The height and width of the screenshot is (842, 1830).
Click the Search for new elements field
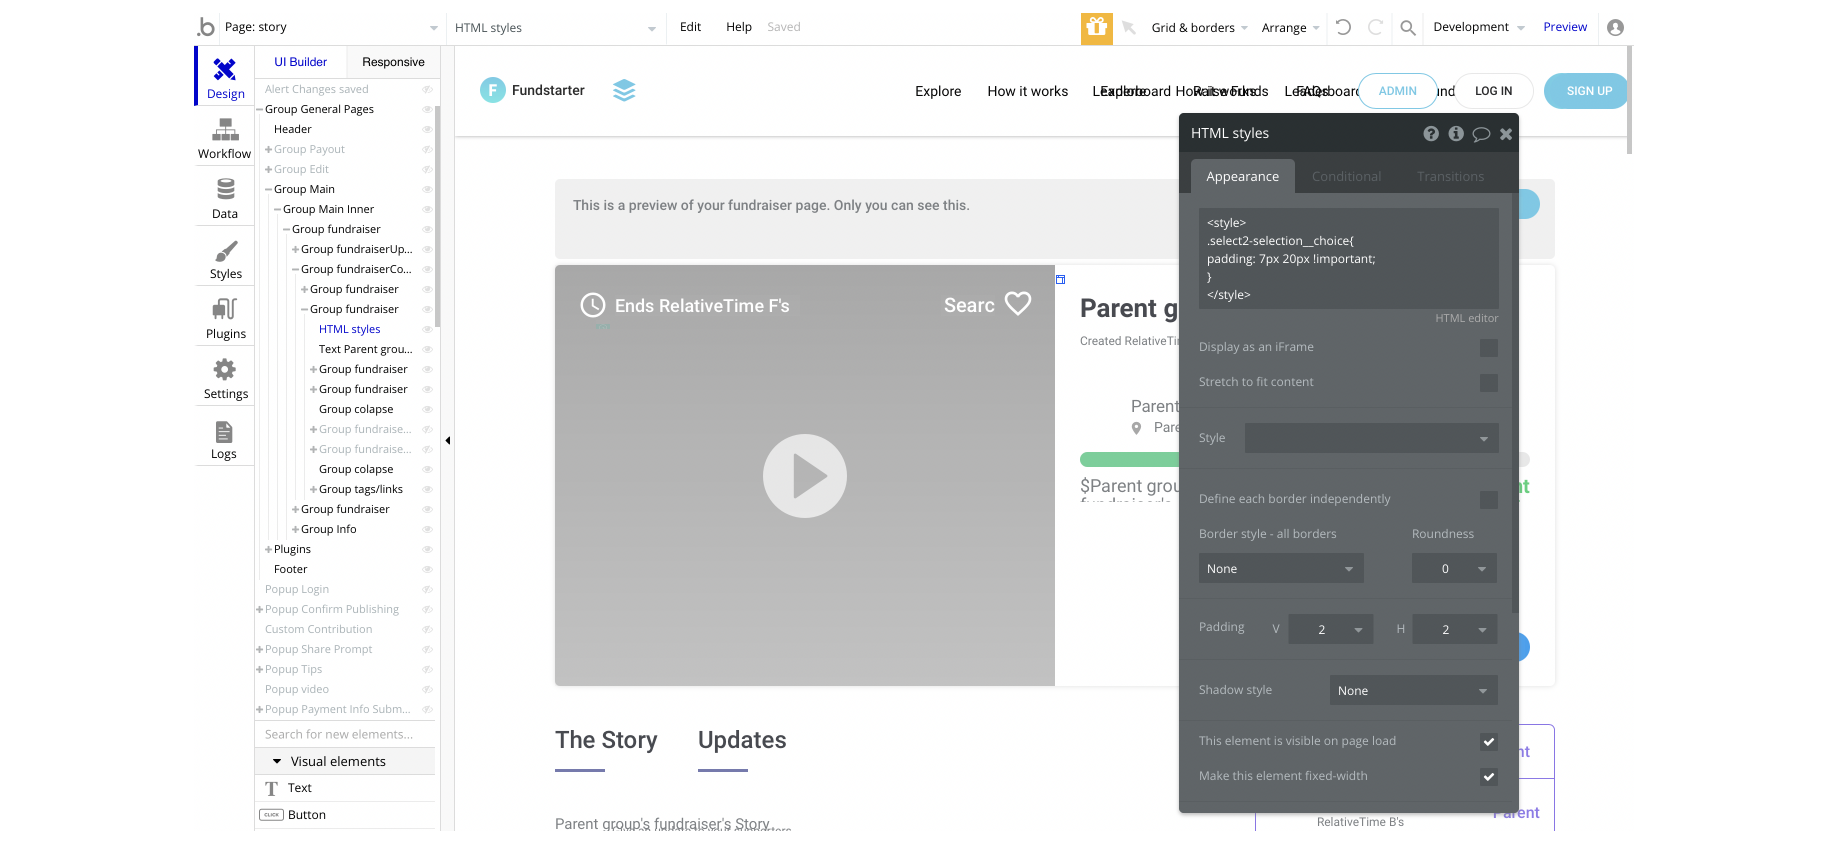tap(345, 734)
